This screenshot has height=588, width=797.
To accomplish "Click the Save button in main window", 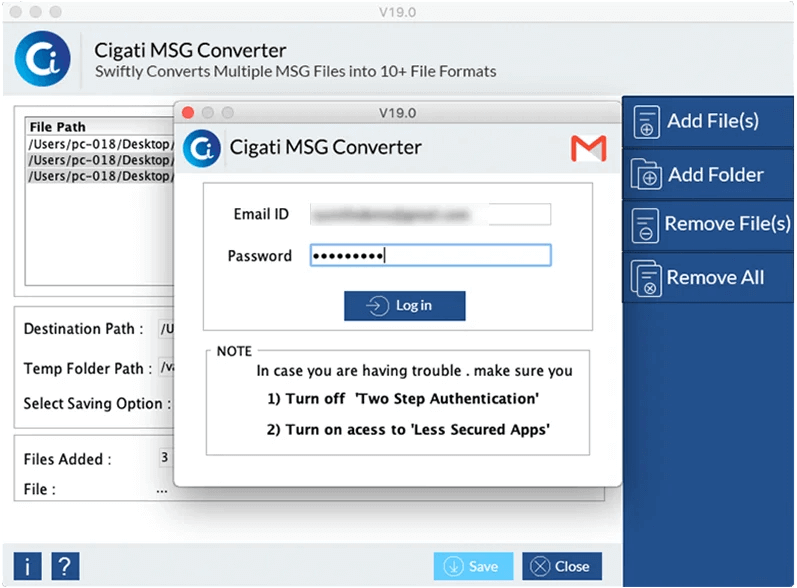I will click(473, 566).
